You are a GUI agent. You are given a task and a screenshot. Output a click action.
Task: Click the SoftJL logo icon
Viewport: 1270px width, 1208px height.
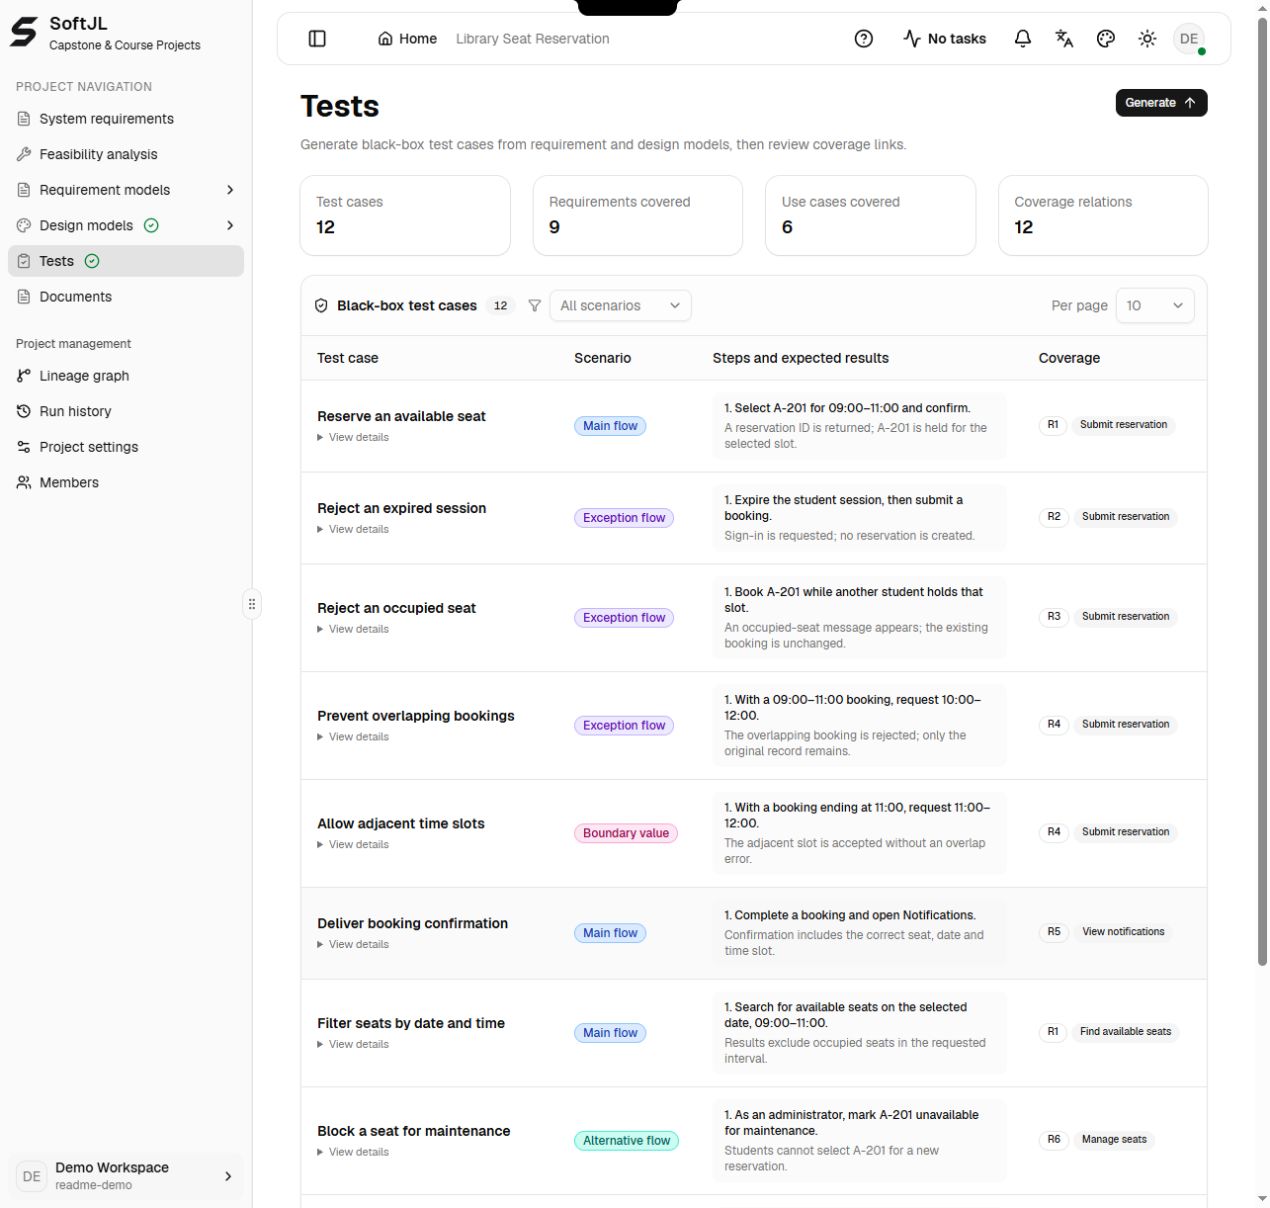coord(24,32)
